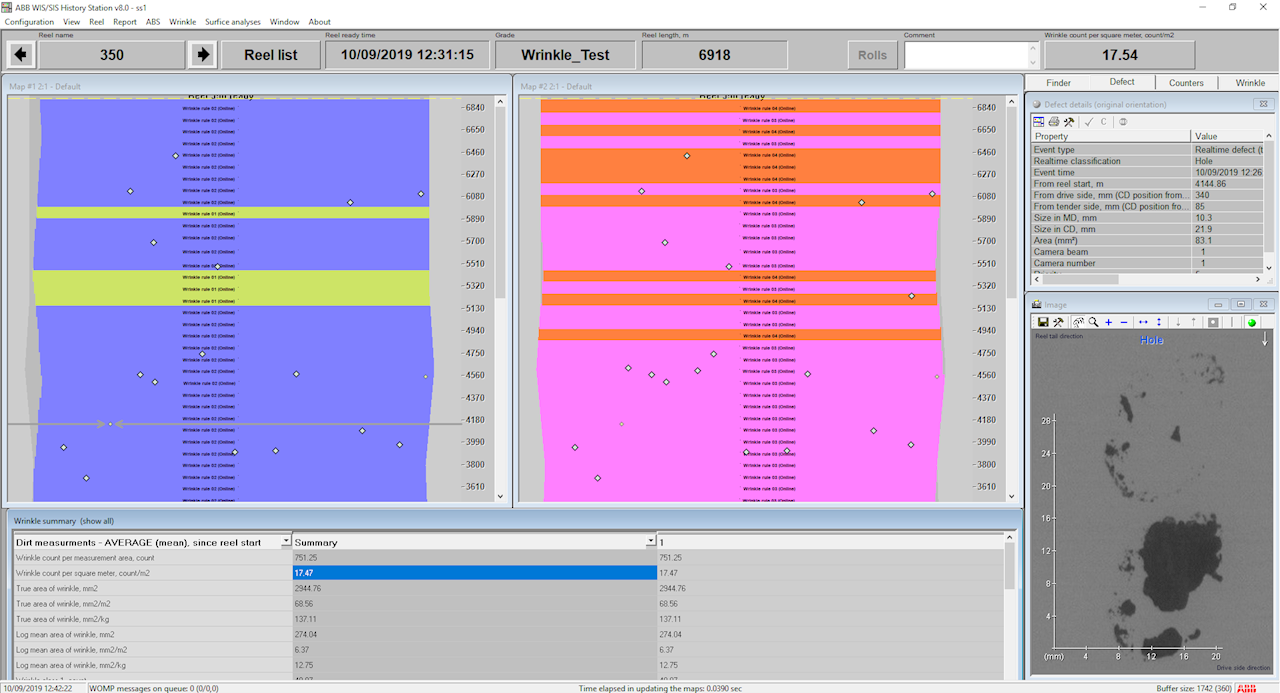The image size is (1280, 693).
Task: Click reel name 350 button
Action: 112,55
